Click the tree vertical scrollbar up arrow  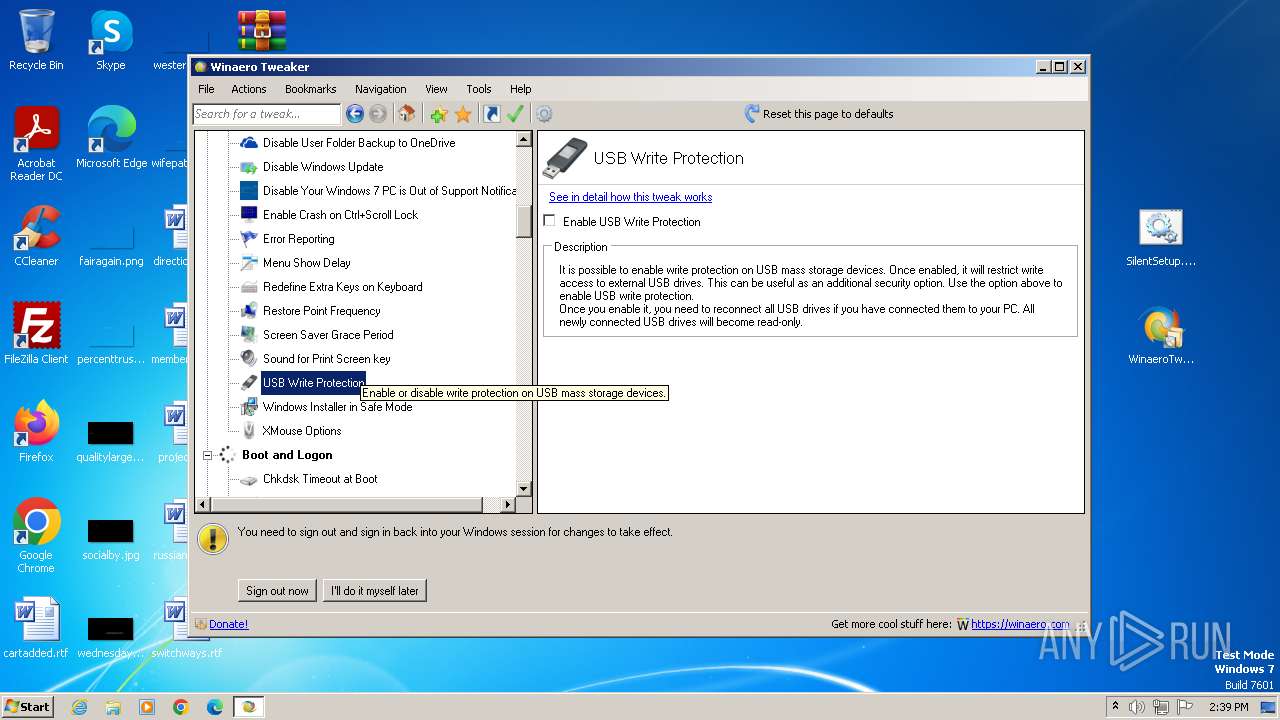click(524, 140)
